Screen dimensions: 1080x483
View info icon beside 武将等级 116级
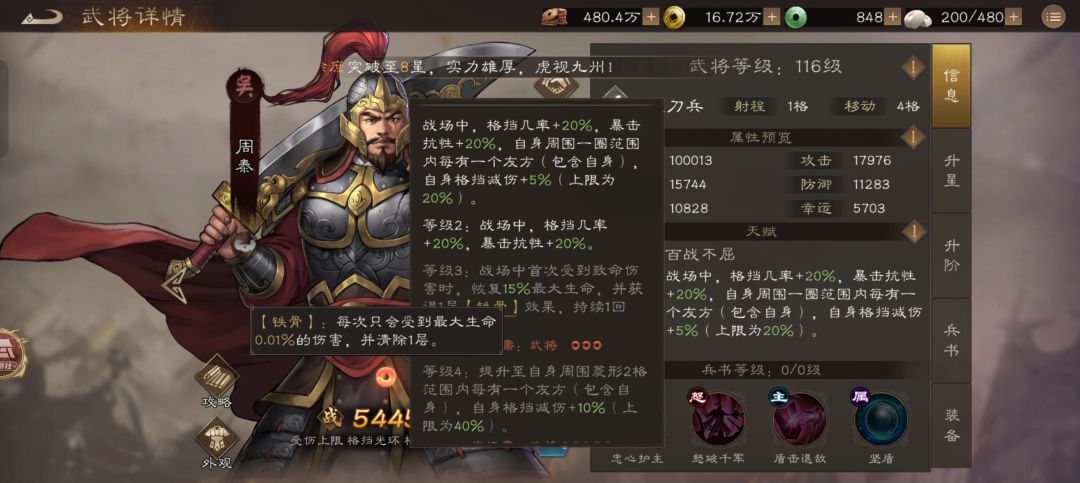(x=913, y=68)
